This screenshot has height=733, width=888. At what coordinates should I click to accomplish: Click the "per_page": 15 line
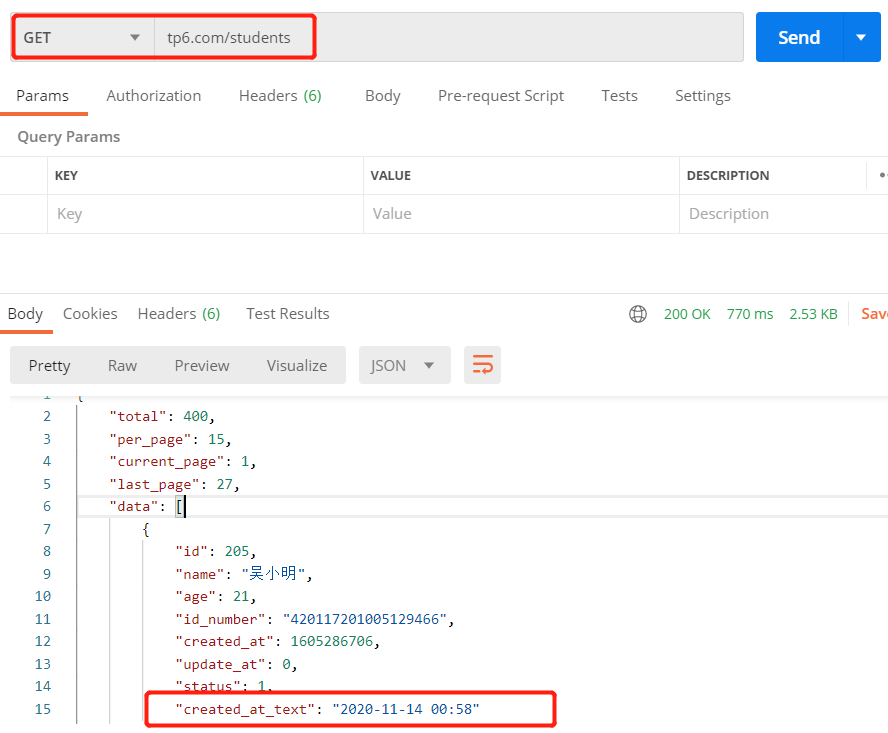pyautogui.click(x=170, y=439)
